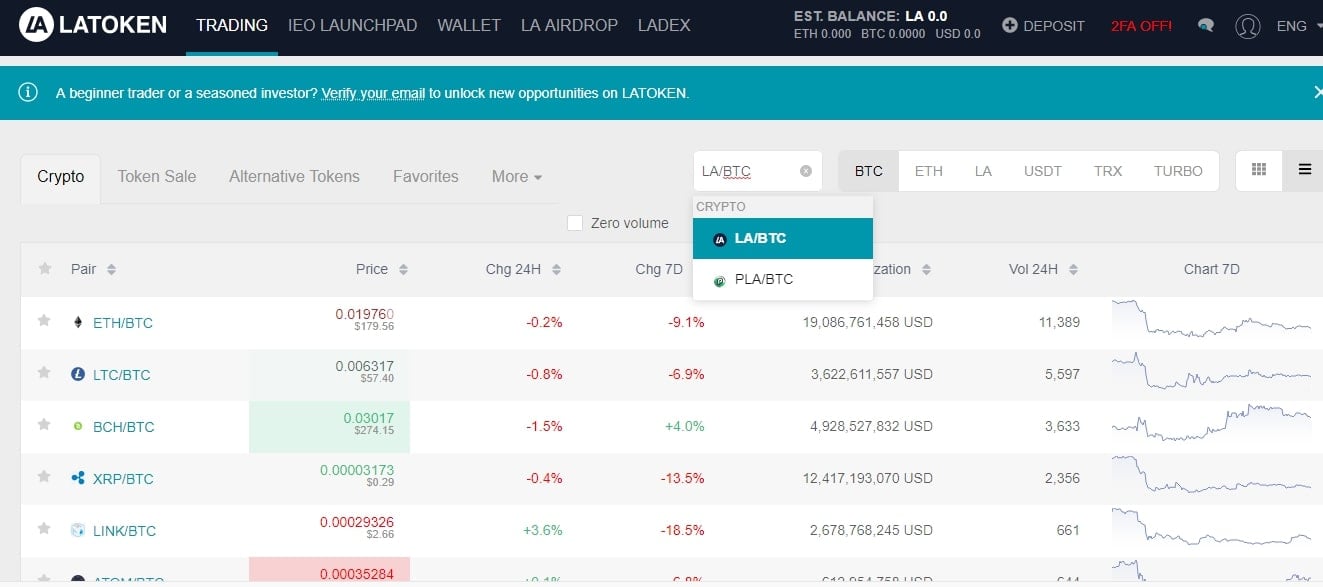This screenshot has height=587, width=1323.
Task: Open IEO LAUNCHPAD page
Action: (x=352, y=25)
